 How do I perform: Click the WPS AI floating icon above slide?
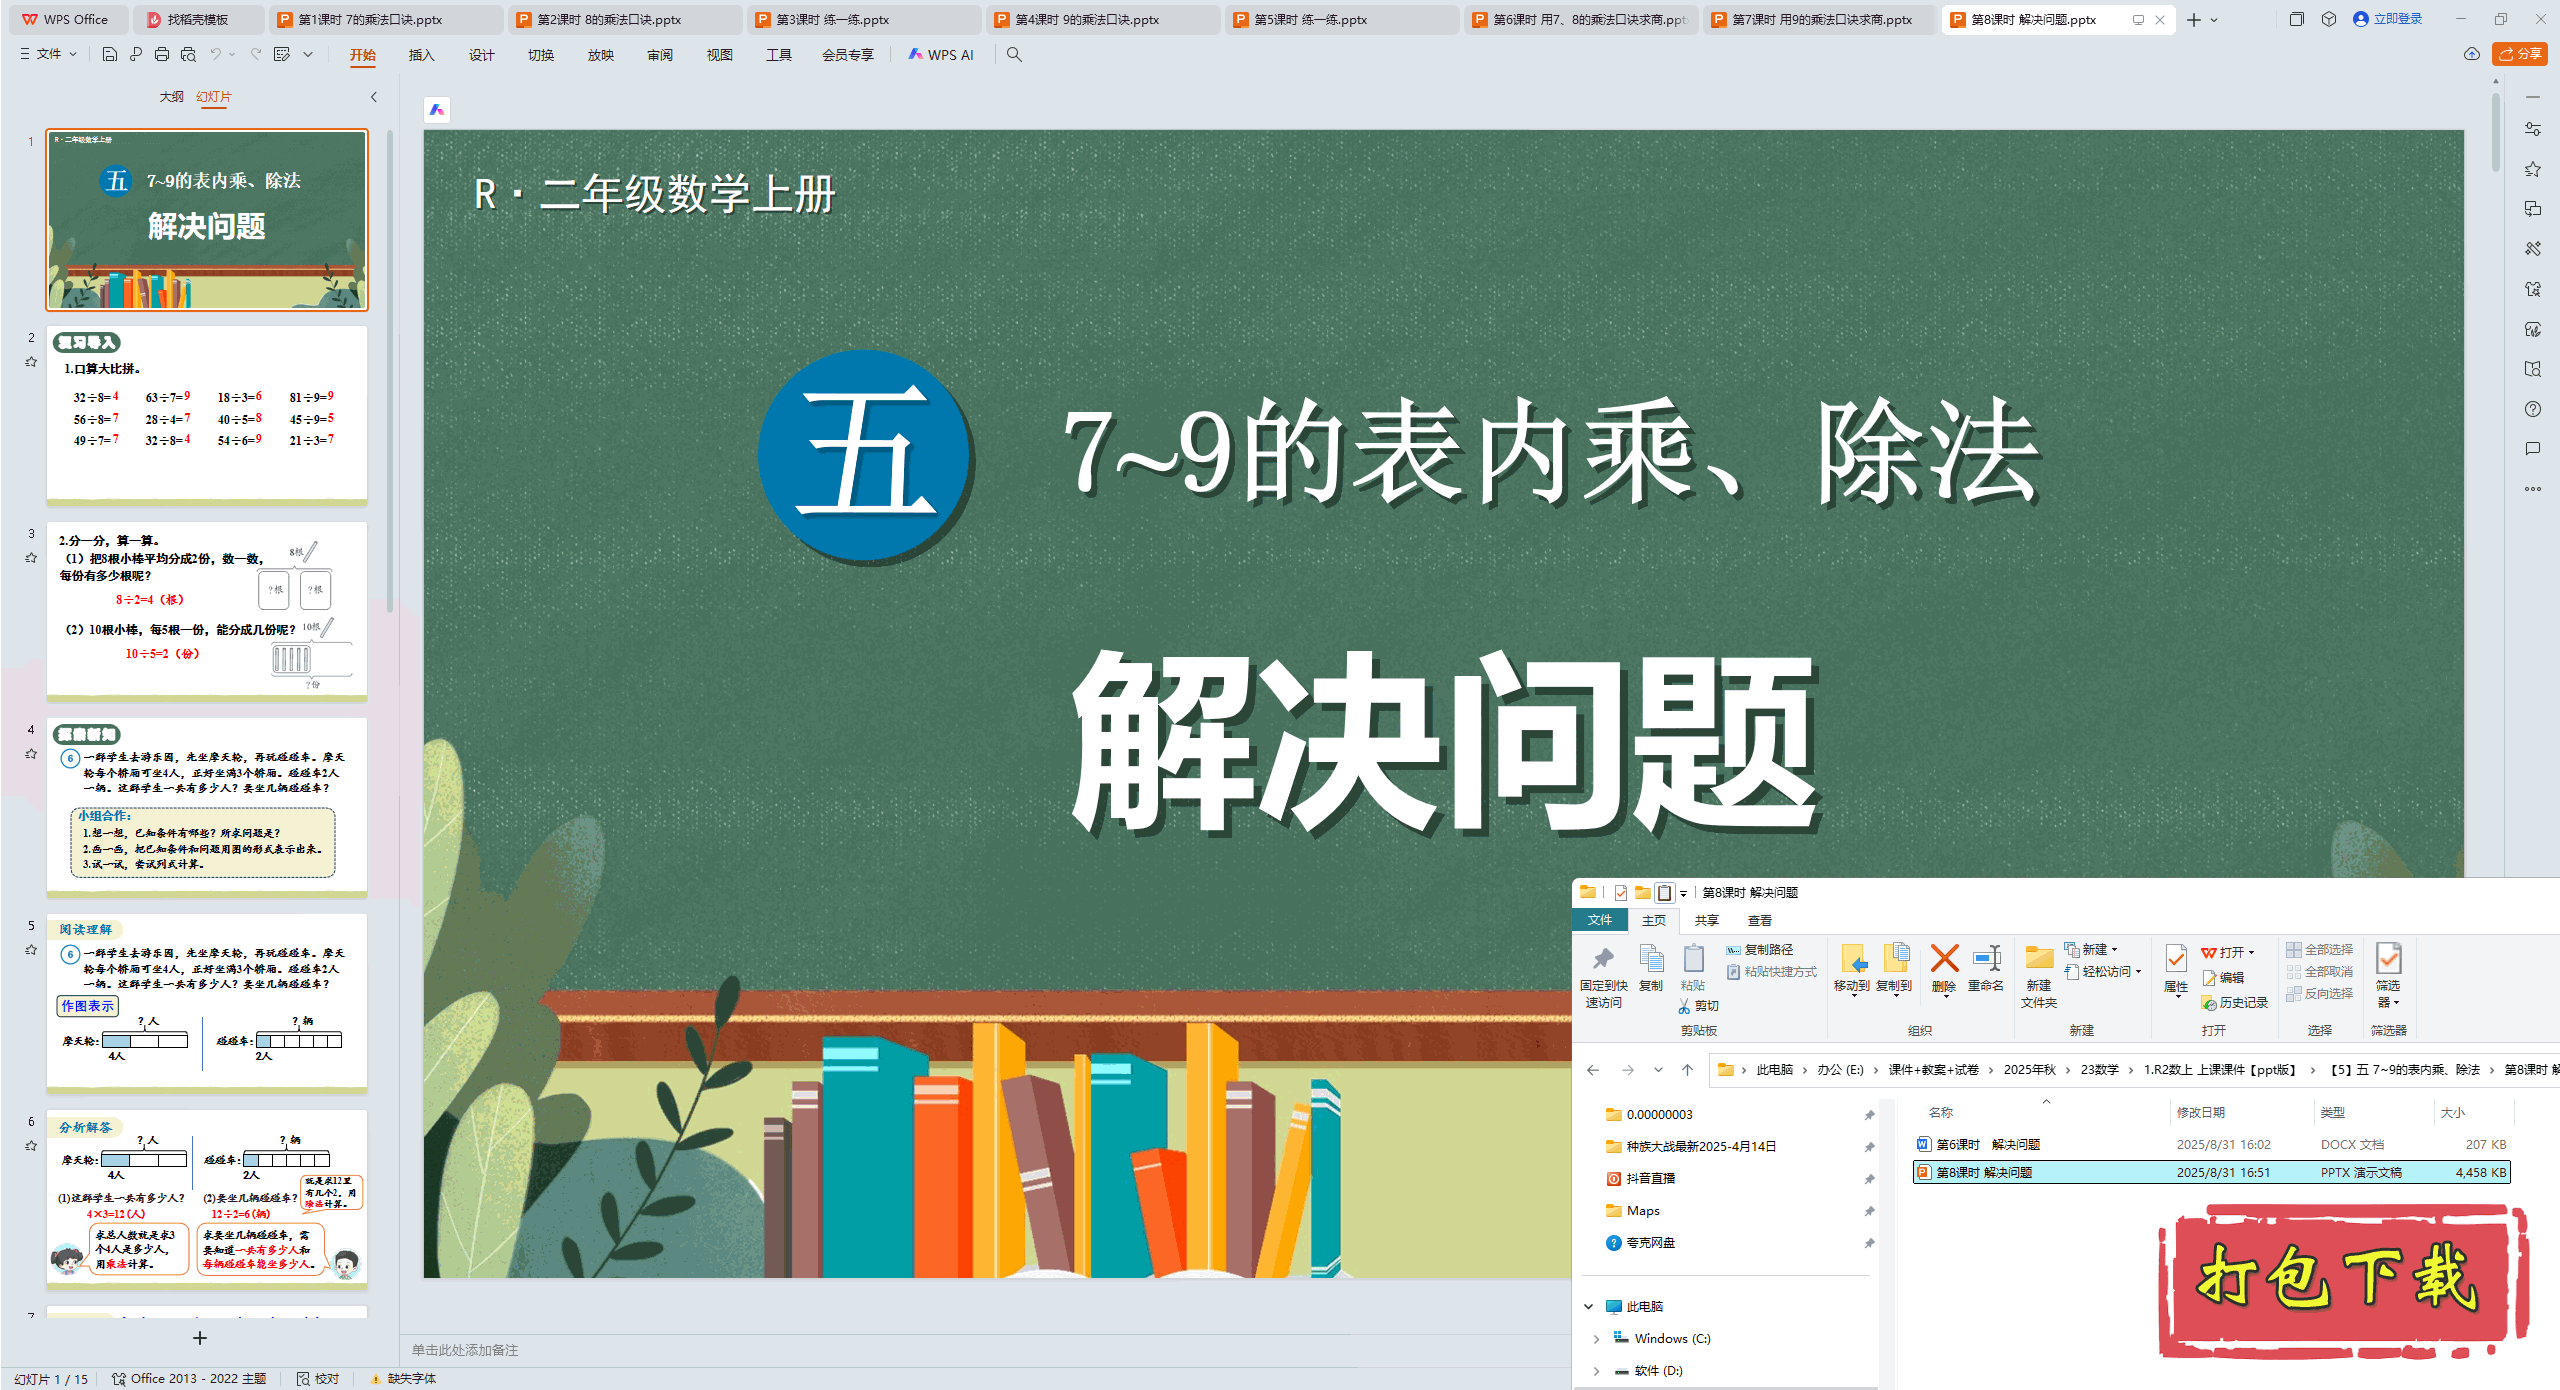point(437,110)
